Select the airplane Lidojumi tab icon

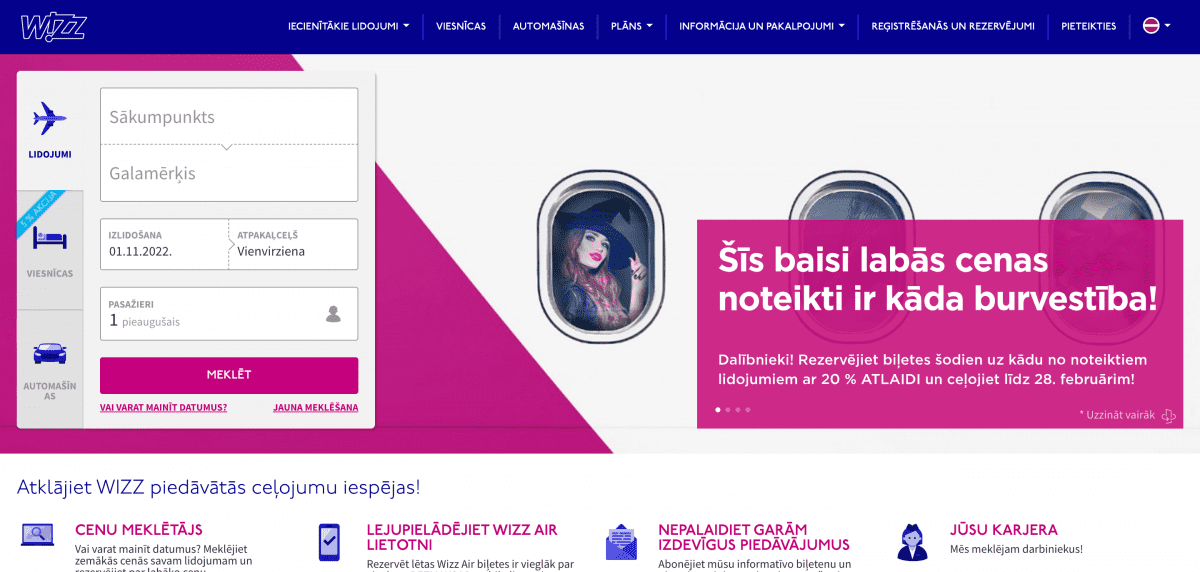[50, 118]
